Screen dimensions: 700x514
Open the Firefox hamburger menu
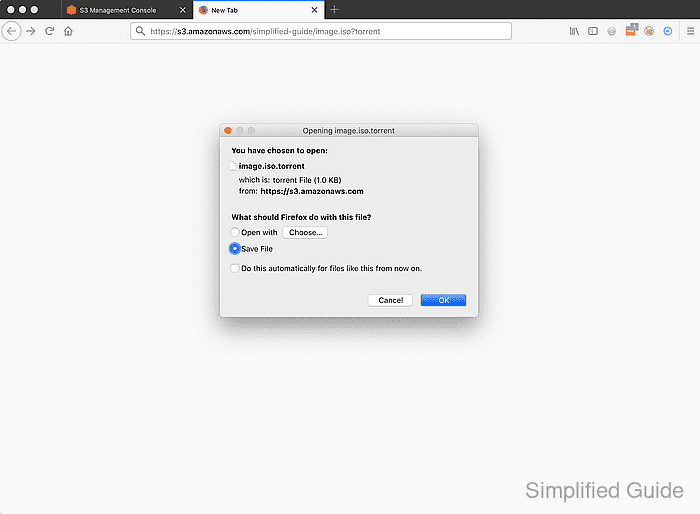click(x=691, y=31)
